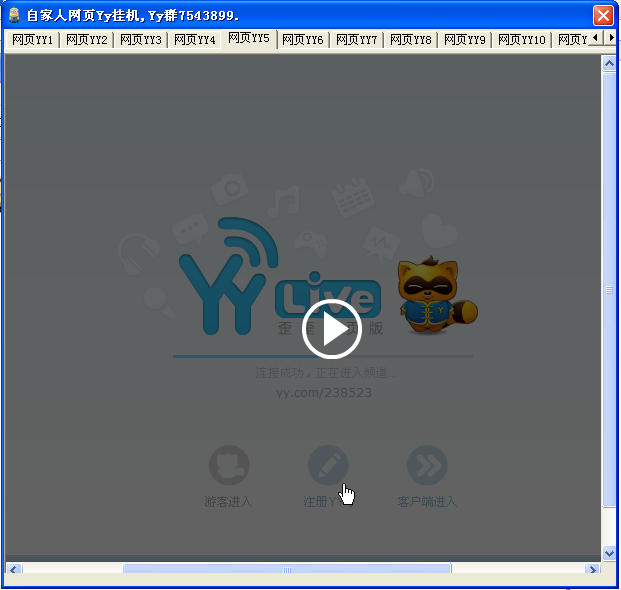Image resolution: width=621 pixels, height=590 pixels.
Task: Close the 自家人网页Yy挂机 window
Action: (603, 16)
